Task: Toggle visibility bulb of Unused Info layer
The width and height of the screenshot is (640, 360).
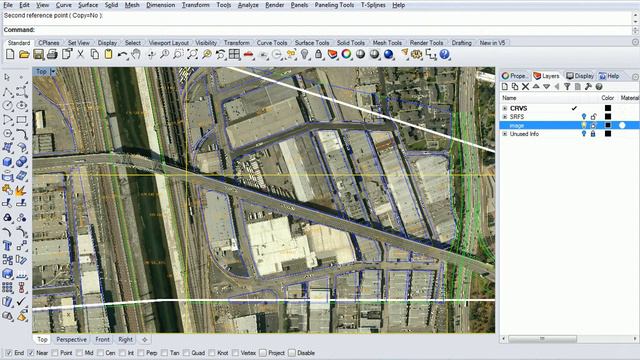Action: click(x=584, y=133)
